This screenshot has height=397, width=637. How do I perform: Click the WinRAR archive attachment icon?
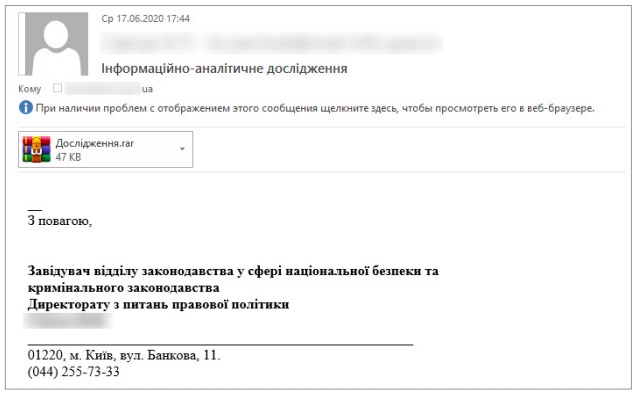[37, 150]
